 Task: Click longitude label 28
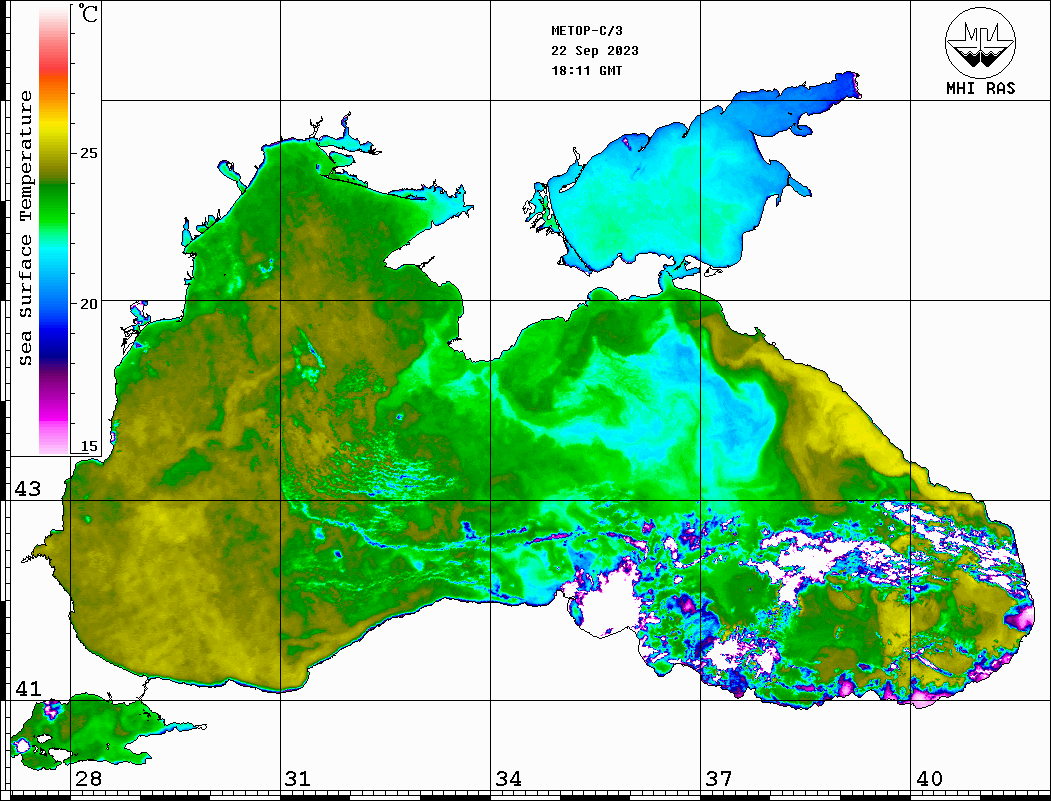coord(88,778)
